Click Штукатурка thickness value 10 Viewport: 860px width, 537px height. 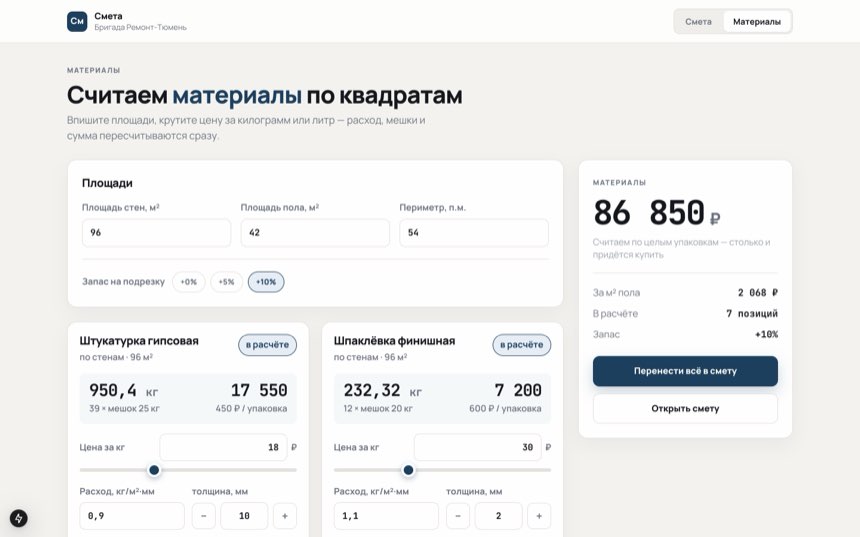[x=244, y=516]
